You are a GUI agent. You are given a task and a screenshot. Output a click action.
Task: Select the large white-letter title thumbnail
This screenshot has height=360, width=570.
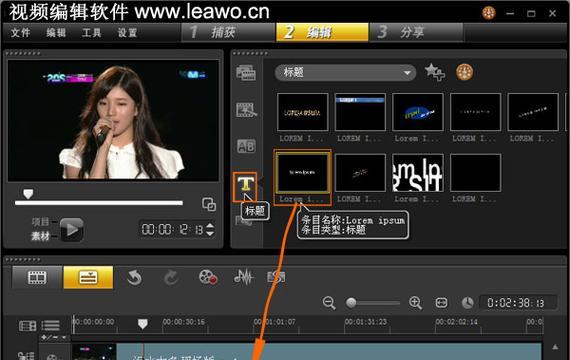coord(418,173)
